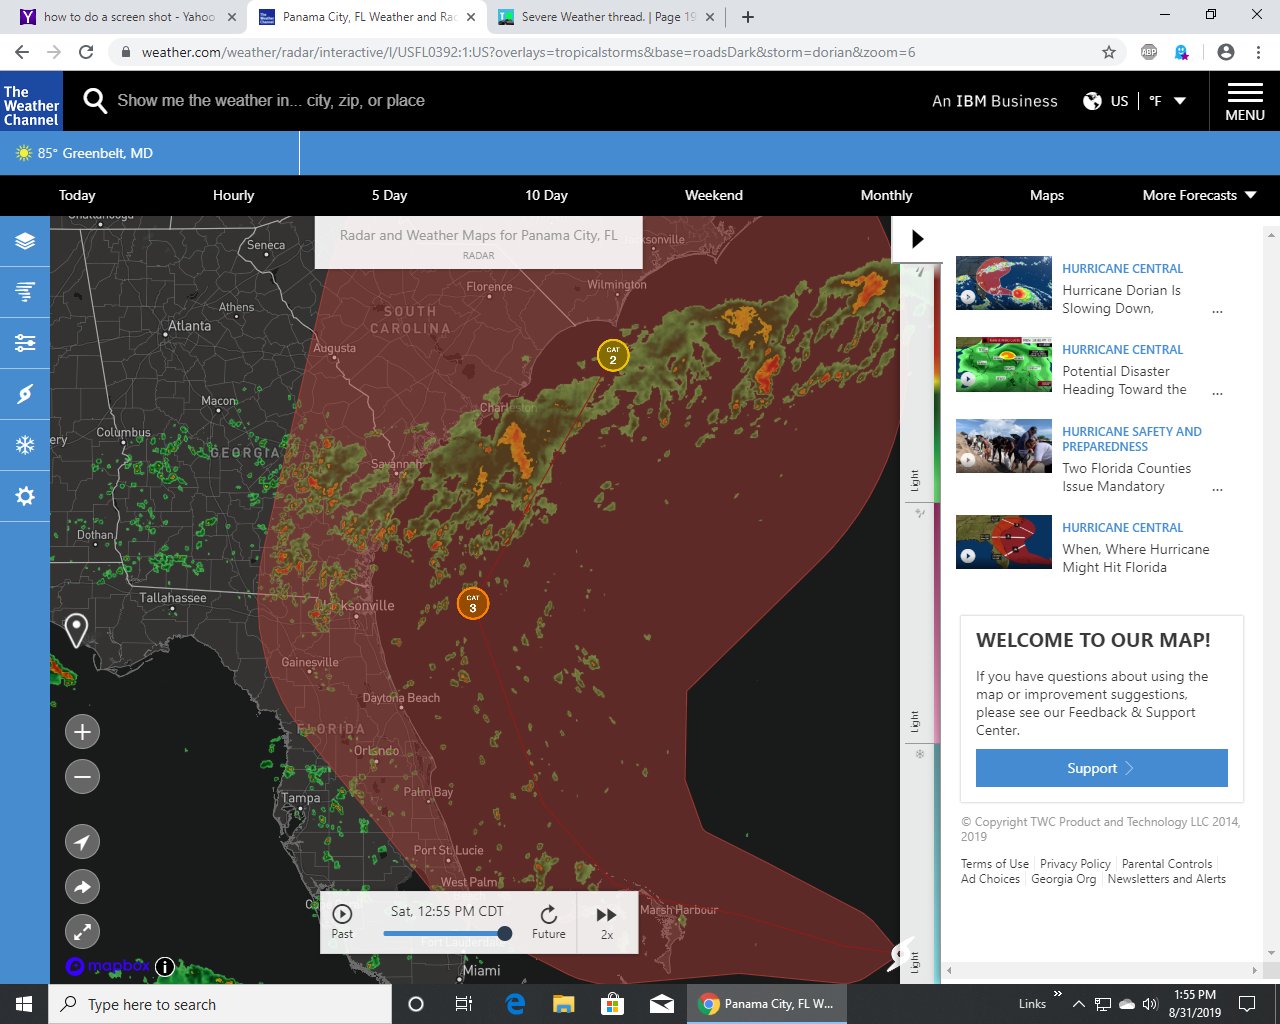Open Hurricane Dorian Is Slowing Down article
This screenshot has width=1280, height=1024.
click(x=1121, y=299)
